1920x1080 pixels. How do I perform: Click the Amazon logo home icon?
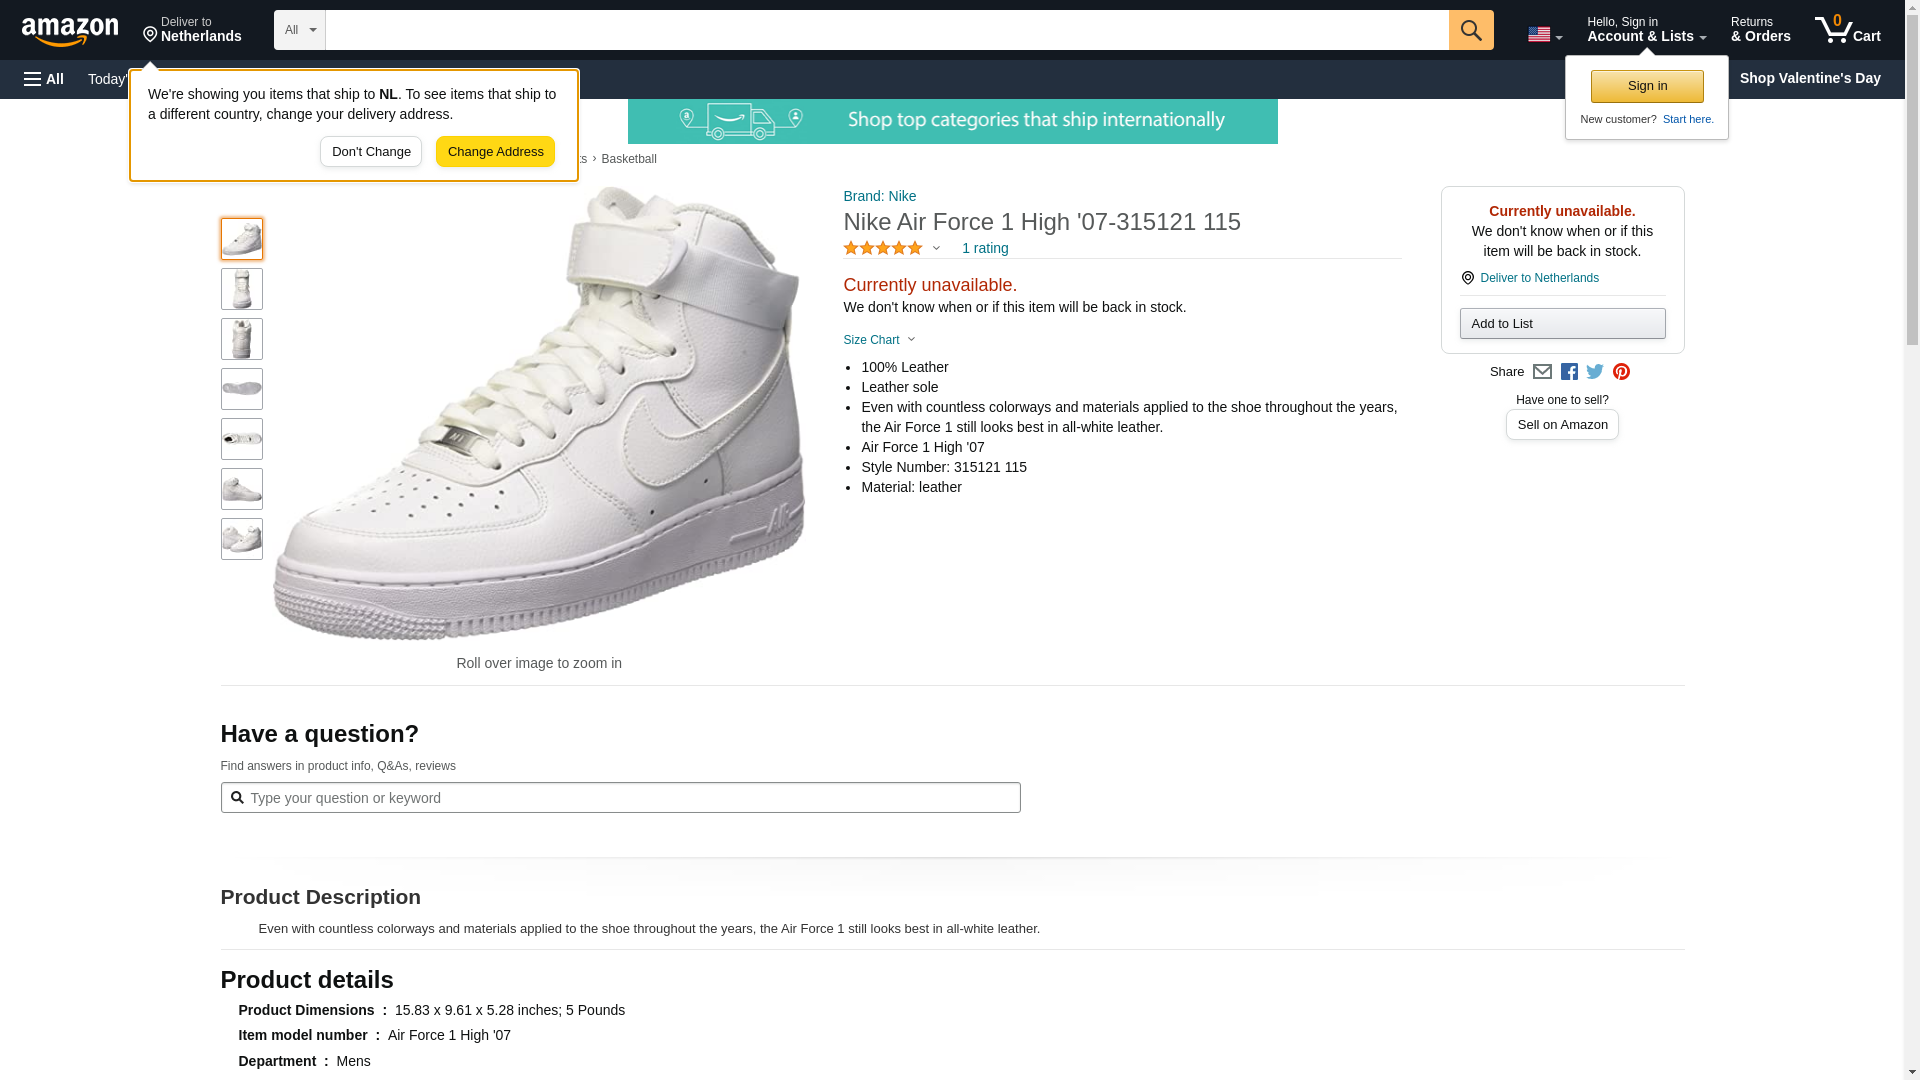(x=70, y=31)
